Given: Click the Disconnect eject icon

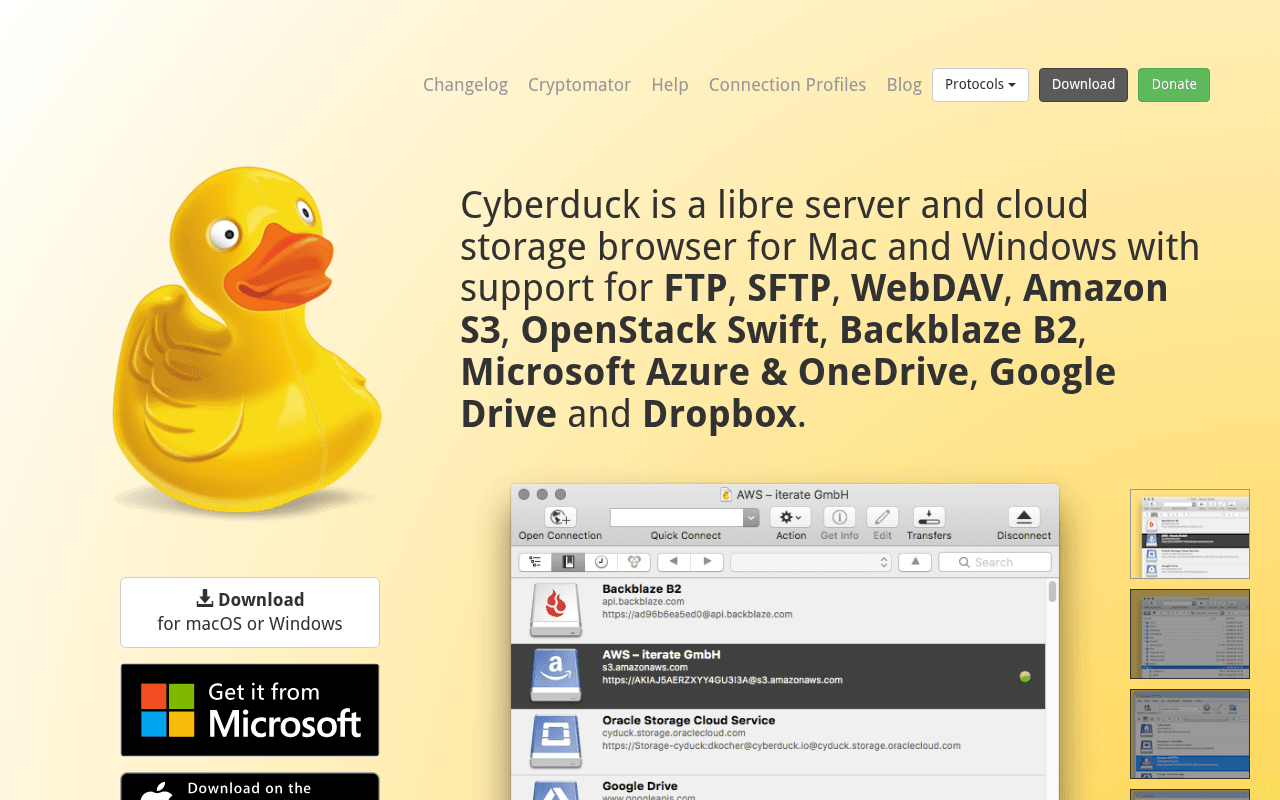Looking at the screenshot, I should click(1023, 517).
